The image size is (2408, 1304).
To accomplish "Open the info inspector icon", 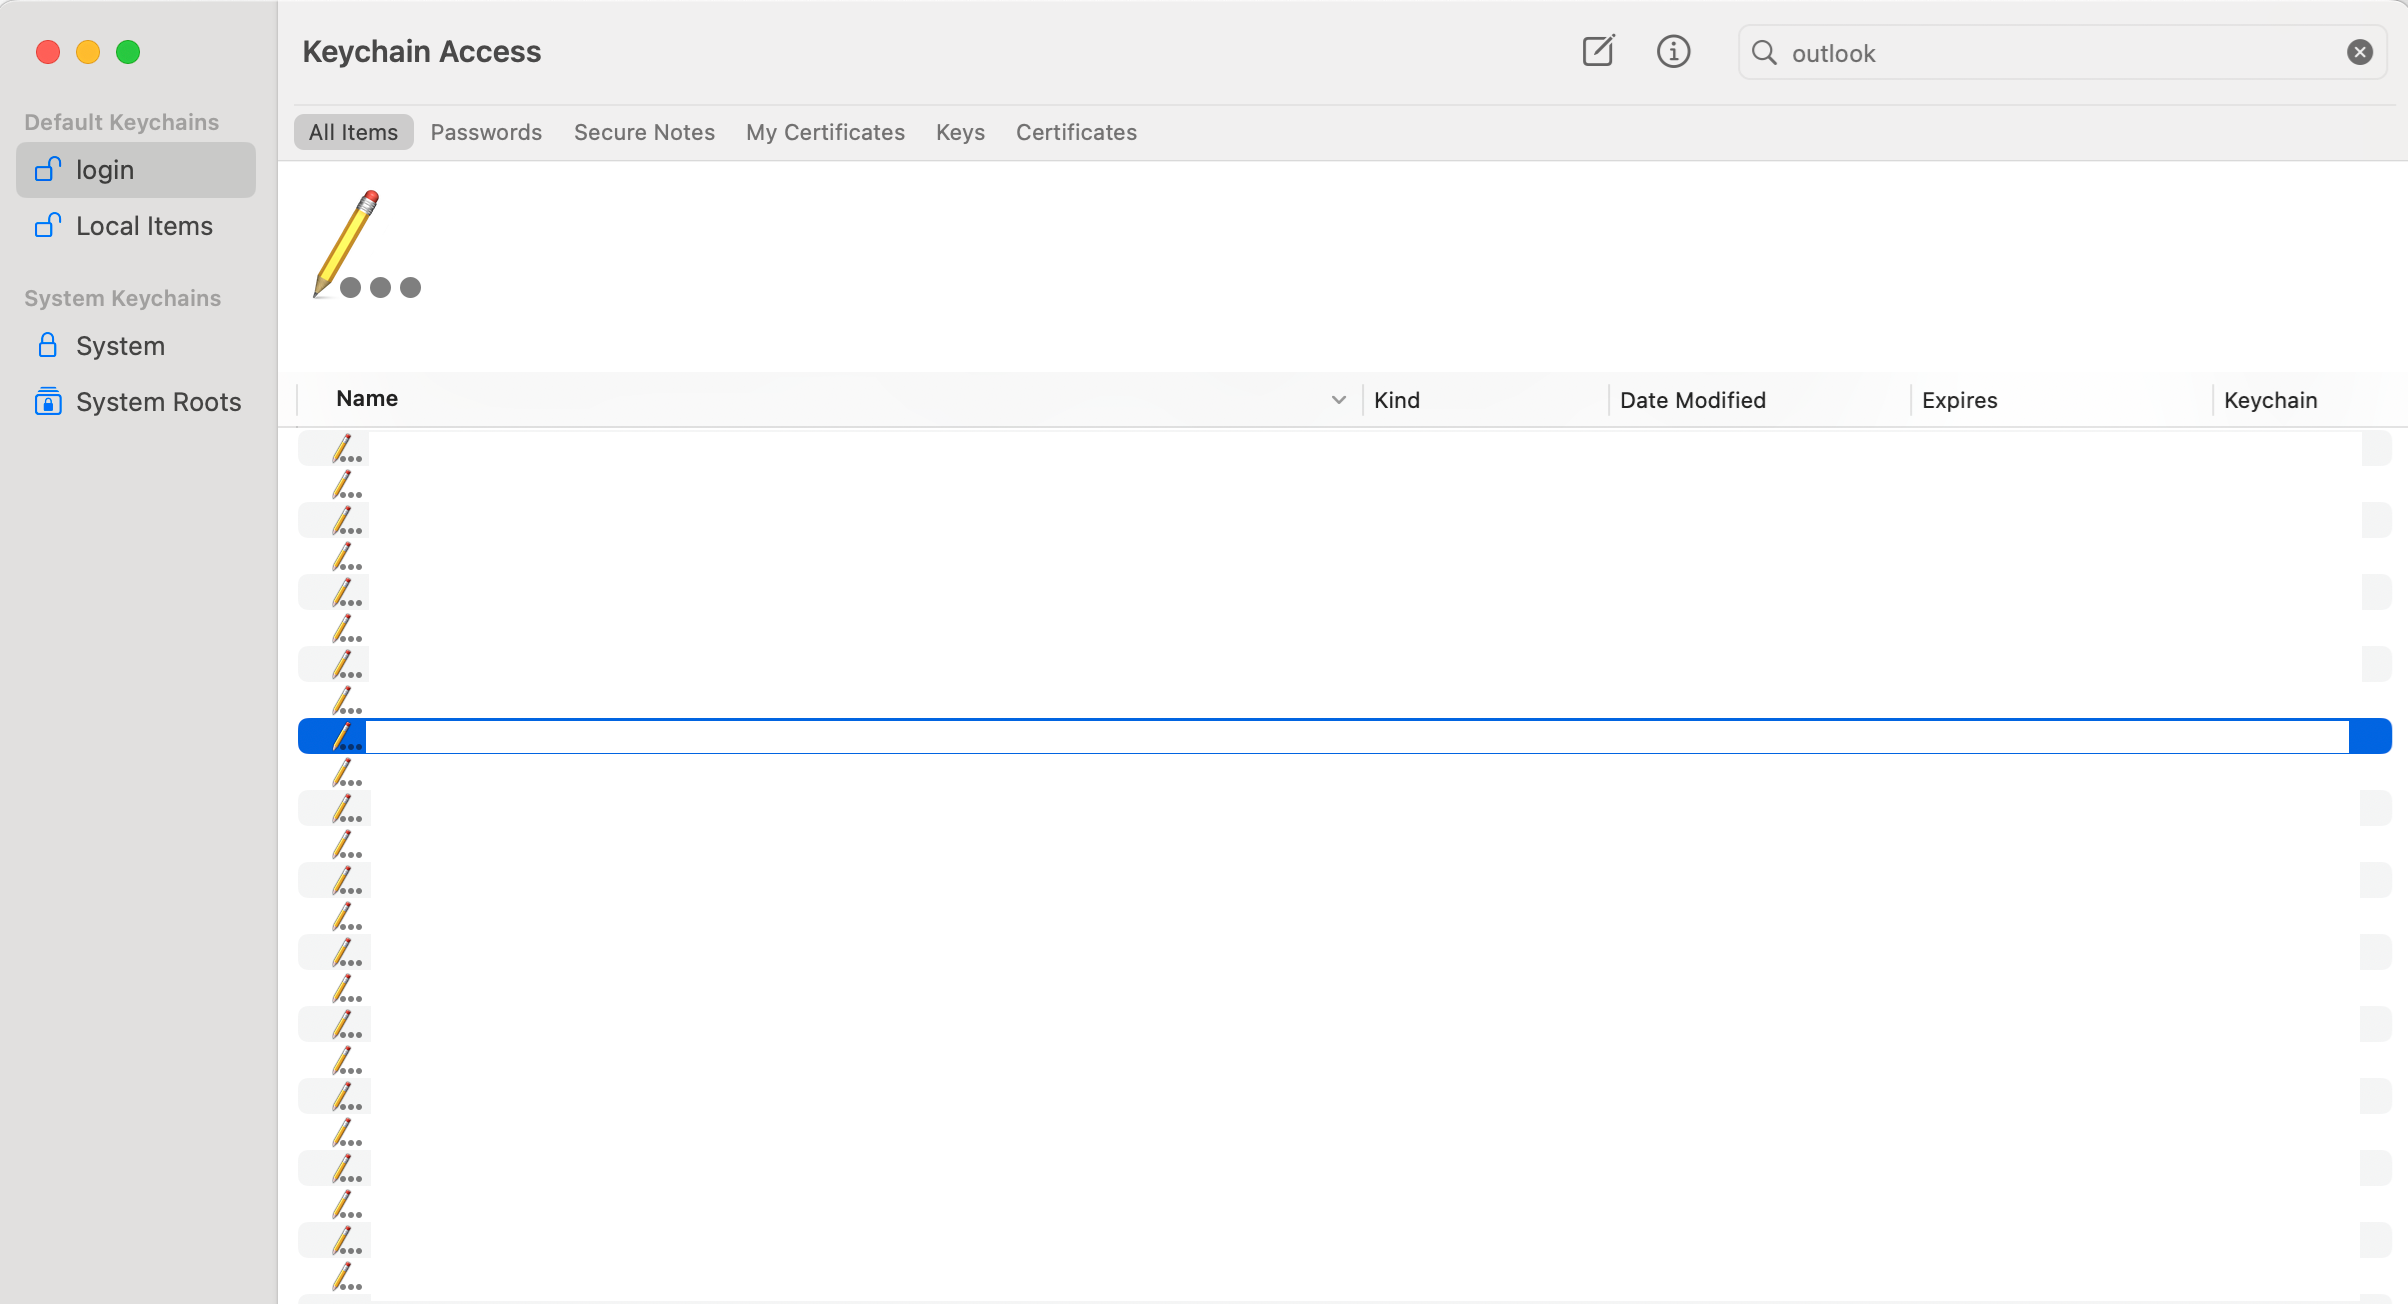I will 1673,51.
